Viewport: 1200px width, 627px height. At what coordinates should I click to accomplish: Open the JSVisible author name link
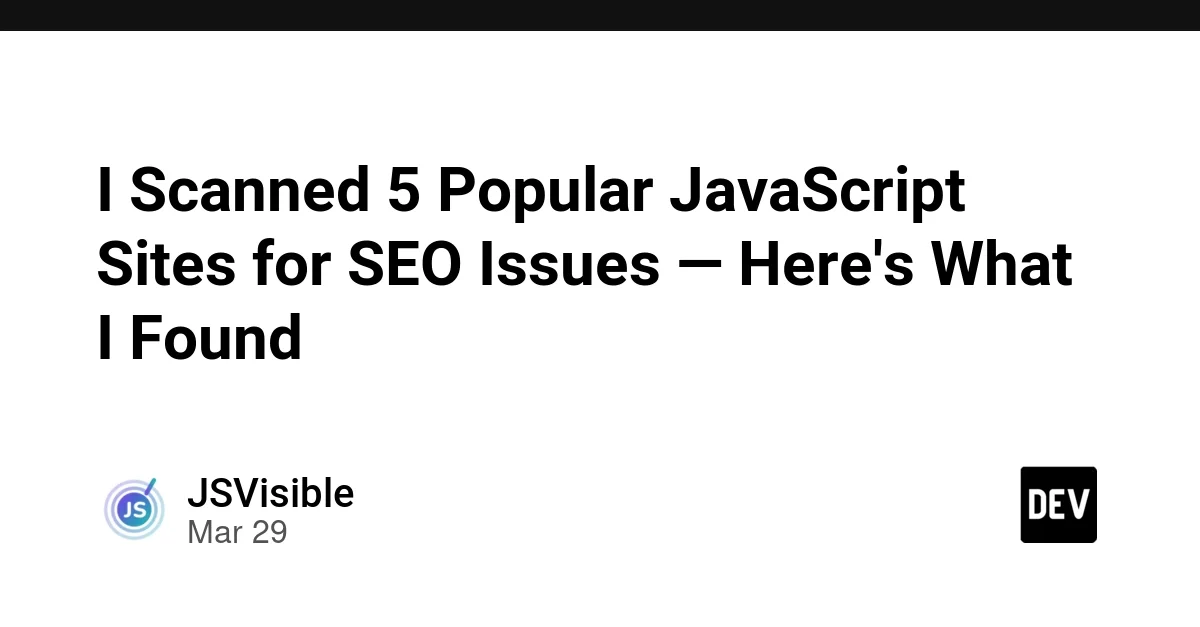270,493
